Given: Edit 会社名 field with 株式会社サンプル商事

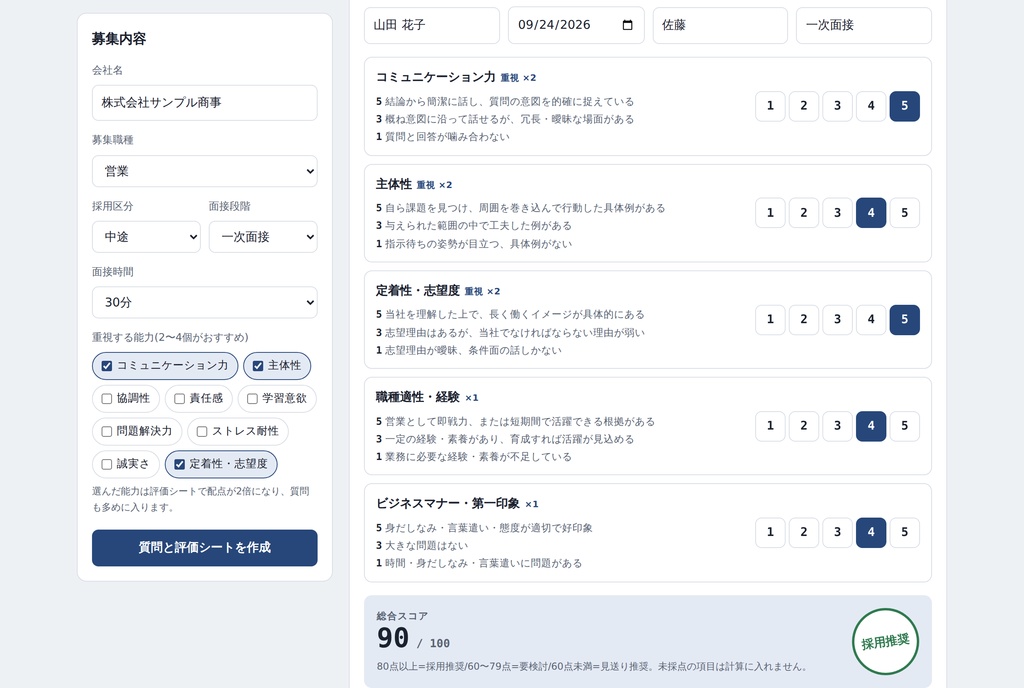Looking at the screenshot, I should click(204, 102).
